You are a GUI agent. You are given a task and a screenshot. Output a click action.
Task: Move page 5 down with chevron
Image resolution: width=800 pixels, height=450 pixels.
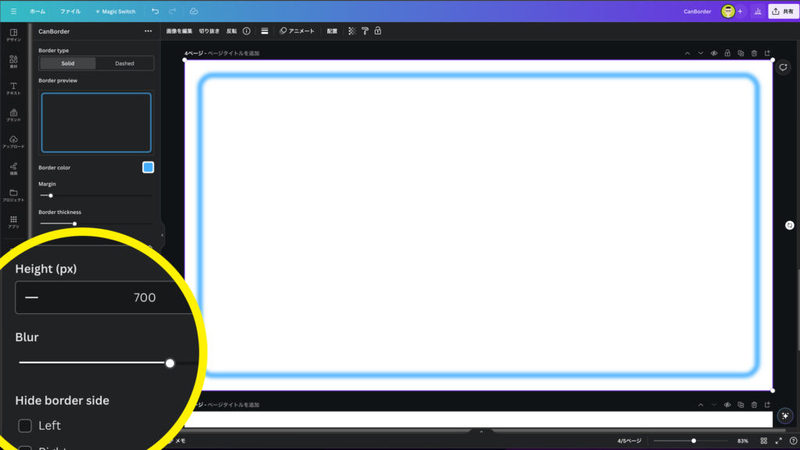coord(714,405)
